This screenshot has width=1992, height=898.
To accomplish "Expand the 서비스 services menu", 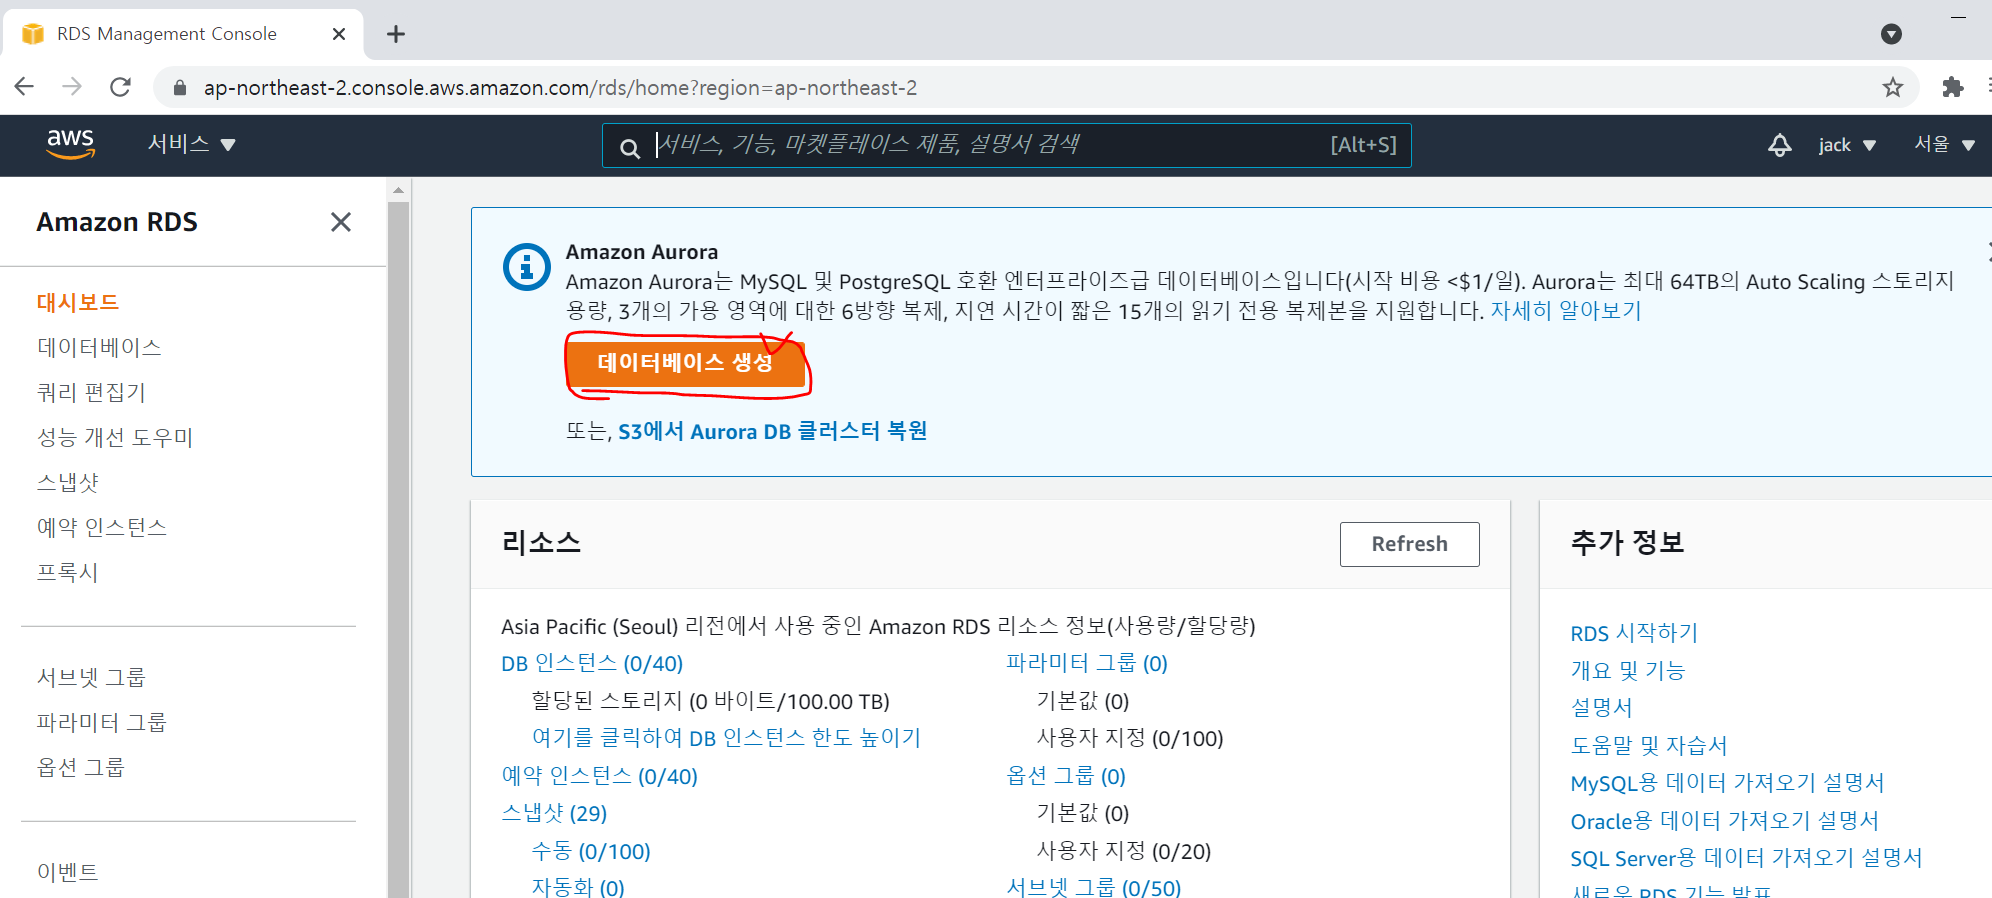I will (x=191, y=144).
